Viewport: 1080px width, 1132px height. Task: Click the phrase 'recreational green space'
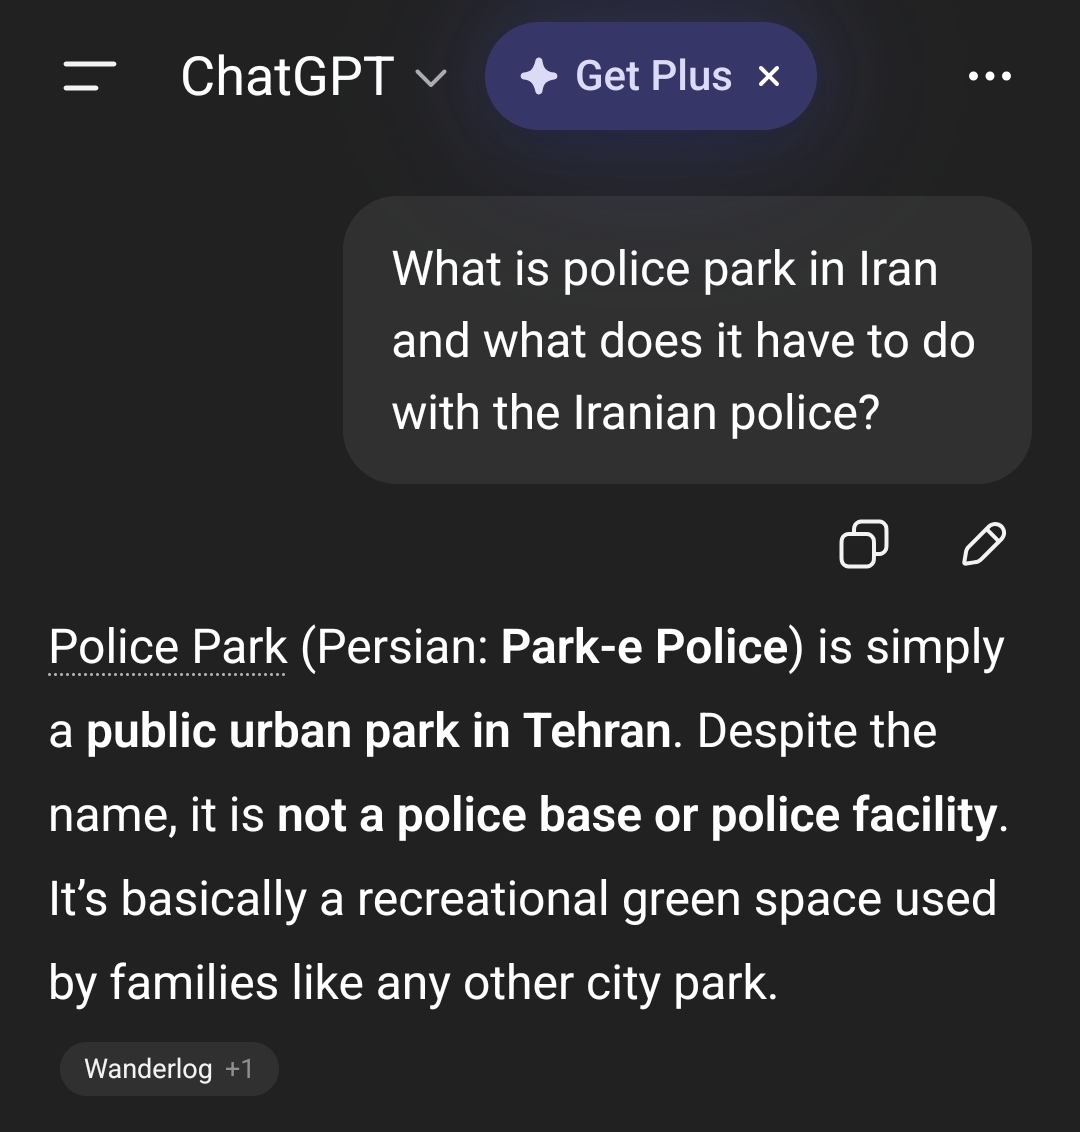(550, 899)
